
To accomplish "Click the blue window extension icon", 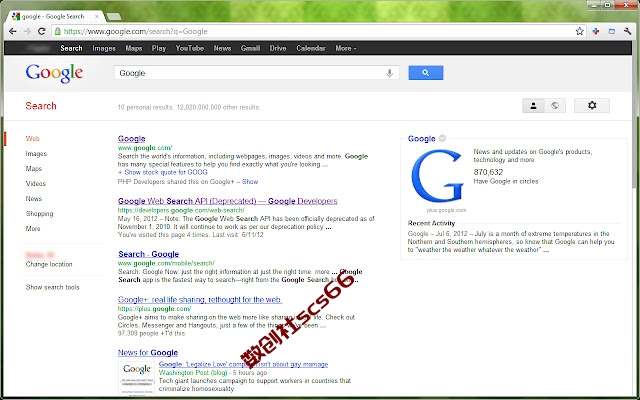I will (x=611, y=31).
